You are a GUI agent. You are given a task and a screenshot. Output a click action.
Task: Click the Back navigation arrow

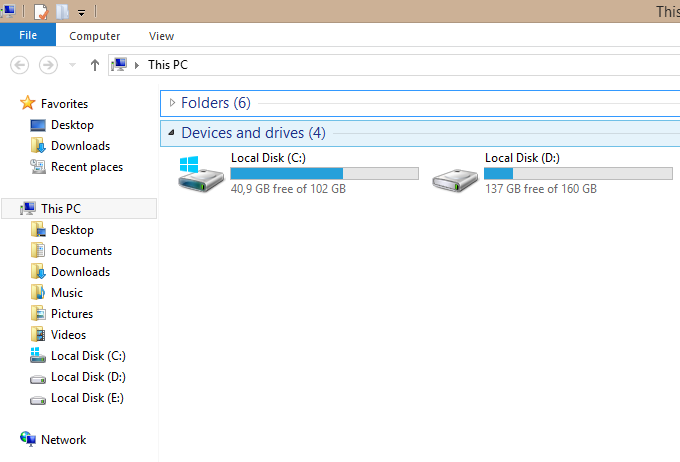click(x=20, y=65)
